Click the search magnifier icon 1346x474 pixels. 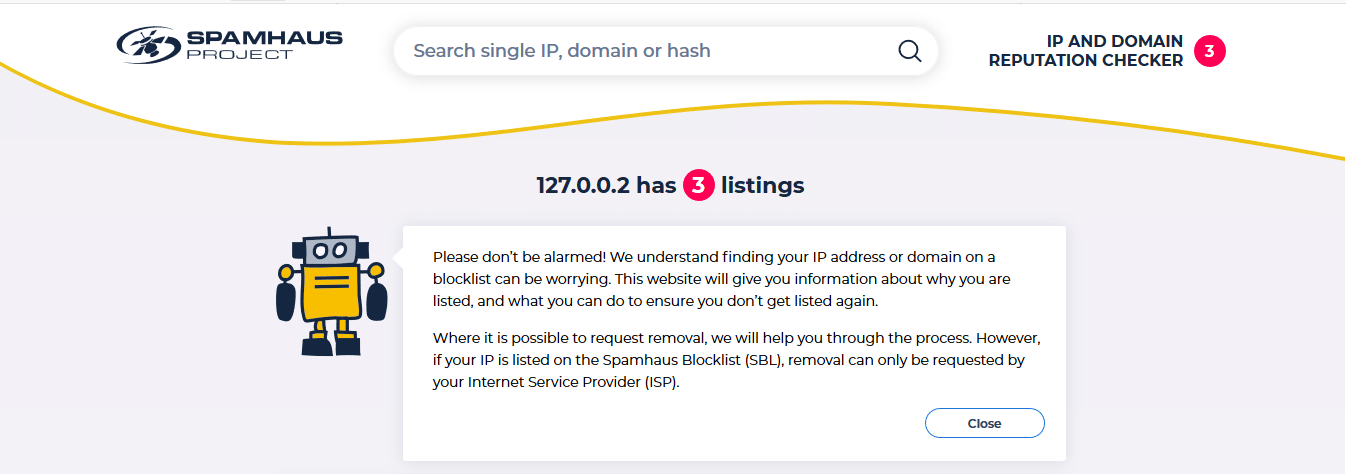tap(909, 51)
